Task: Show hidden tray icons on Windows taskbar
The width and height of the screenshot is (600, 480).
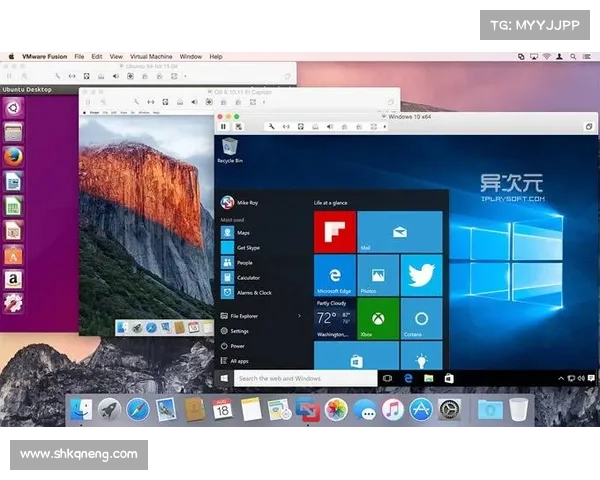Action: 561,378
